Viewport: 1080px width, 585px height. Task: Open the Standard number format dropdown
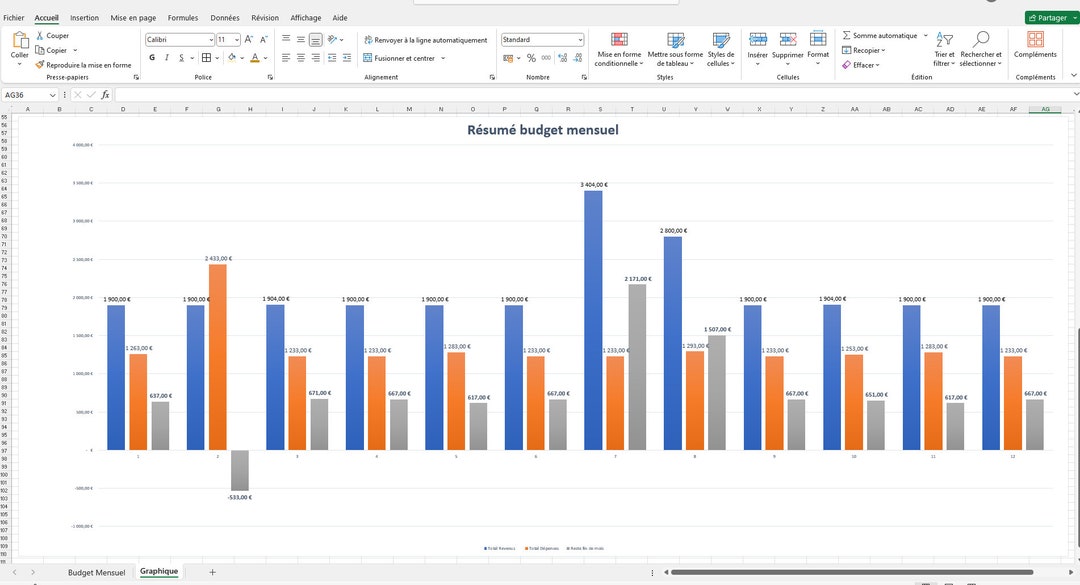580,40
